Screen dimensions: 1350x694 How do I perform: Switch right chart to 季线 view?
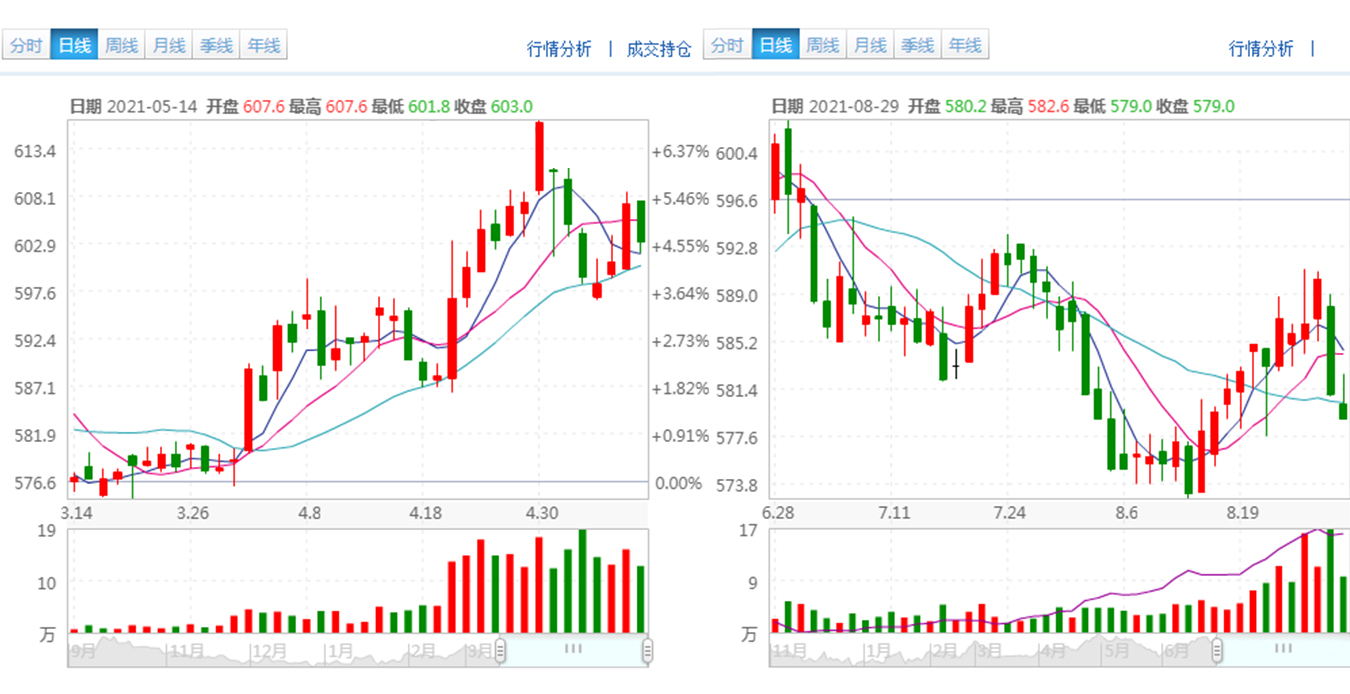tap(917, 46)
